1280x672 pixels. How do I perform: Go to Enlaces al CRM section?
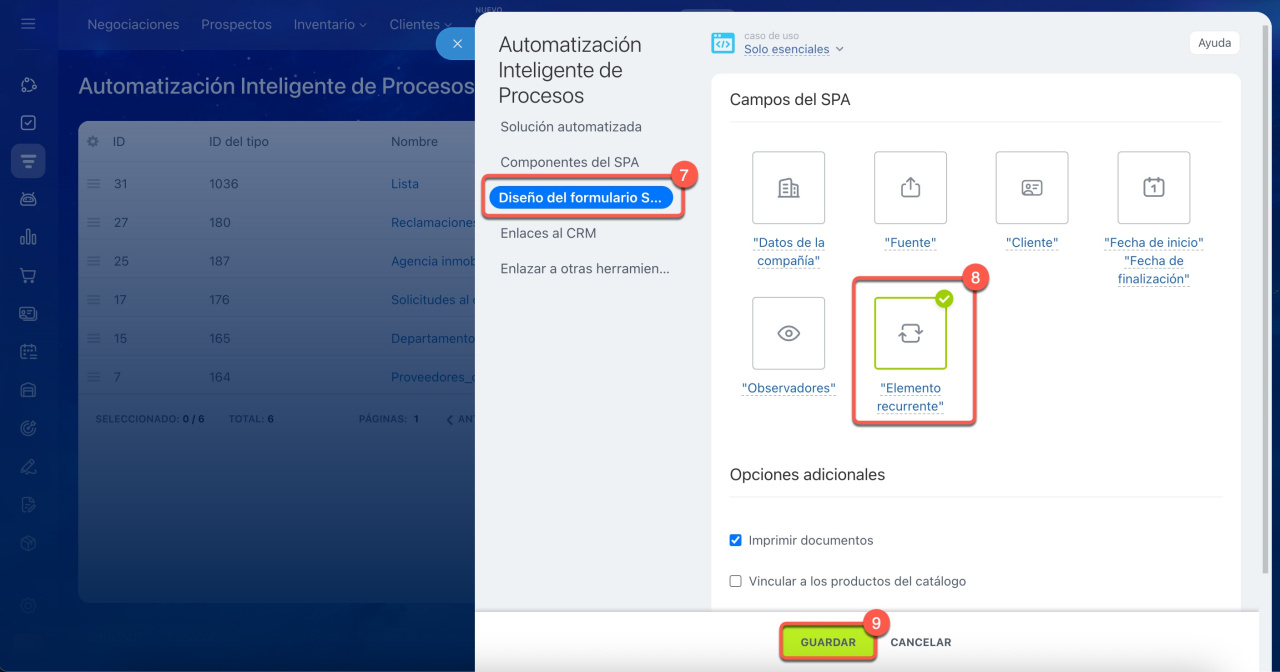coord(548,233)
